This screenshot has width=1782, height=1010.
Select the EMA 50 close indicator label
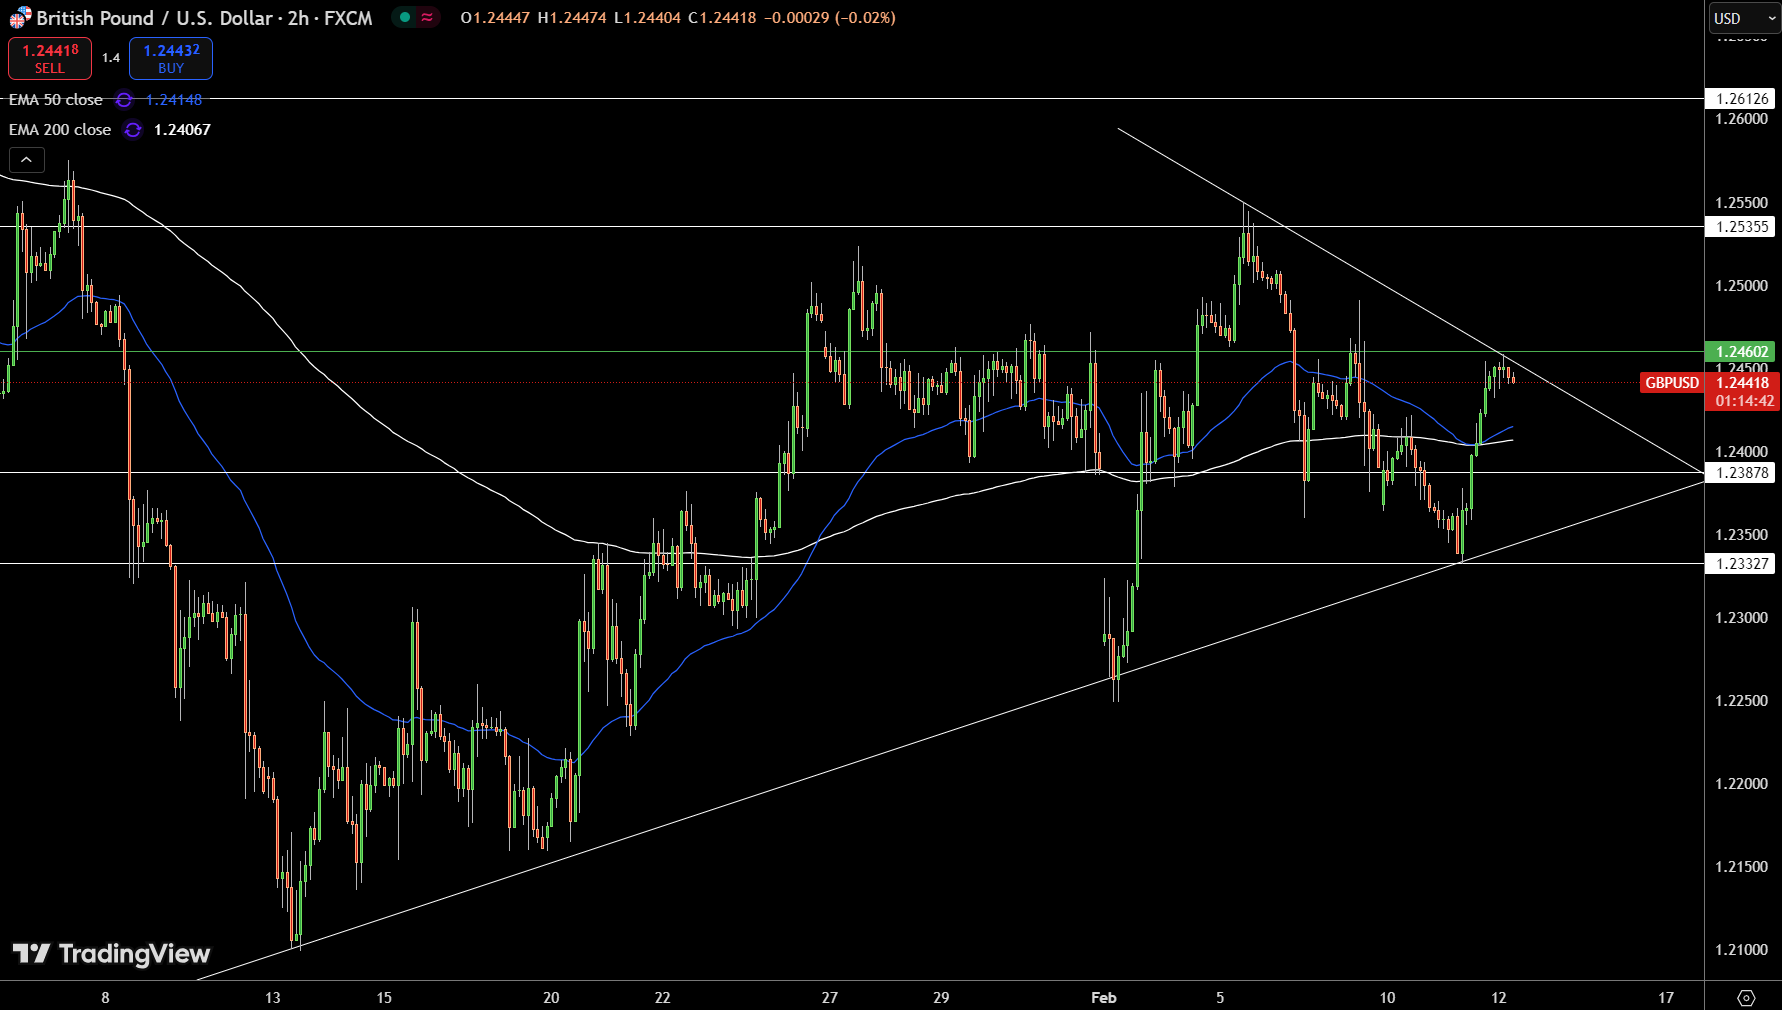tap(56, 100)
